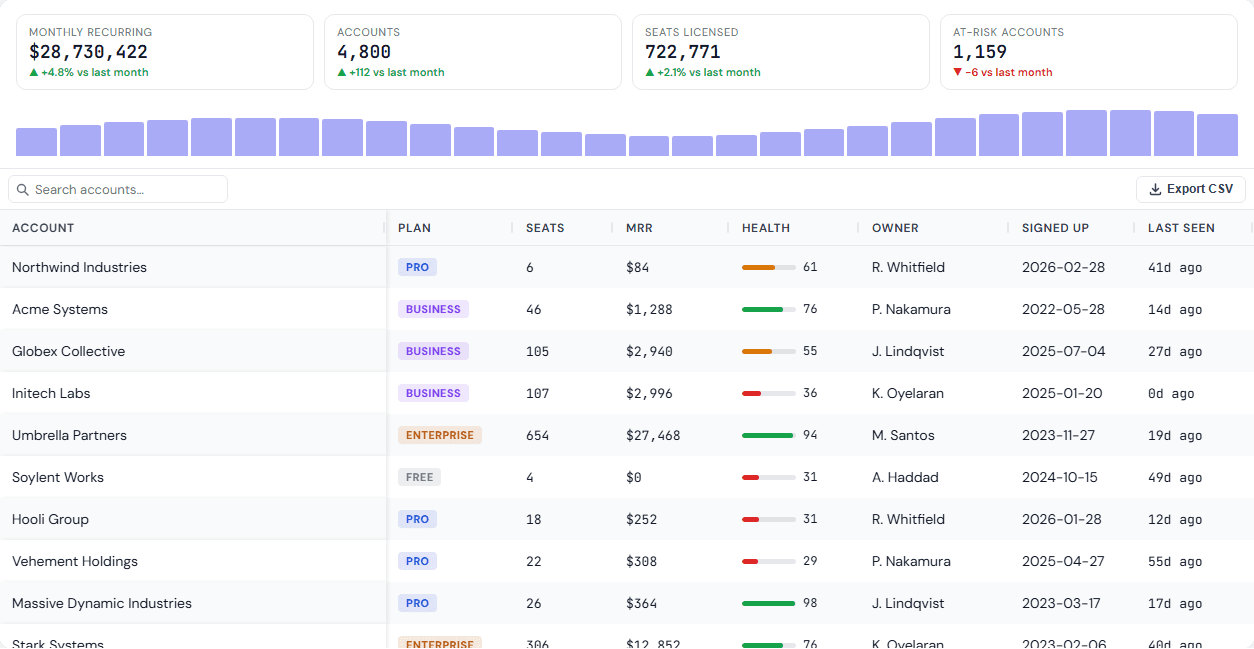Click signed up date 2024-10-15
The image size is (1254, 649).
[x=1060, y=477]
